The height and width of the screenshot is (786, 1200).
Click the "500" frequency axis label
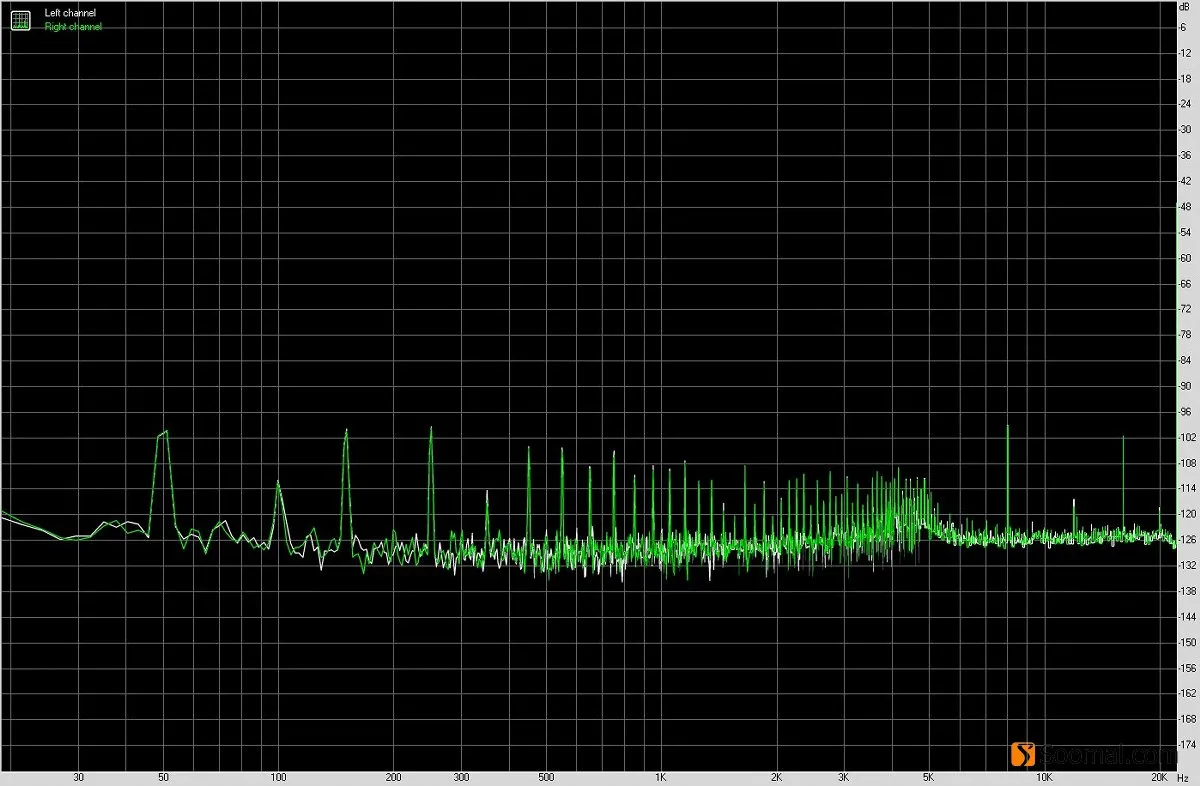point(546,777)
